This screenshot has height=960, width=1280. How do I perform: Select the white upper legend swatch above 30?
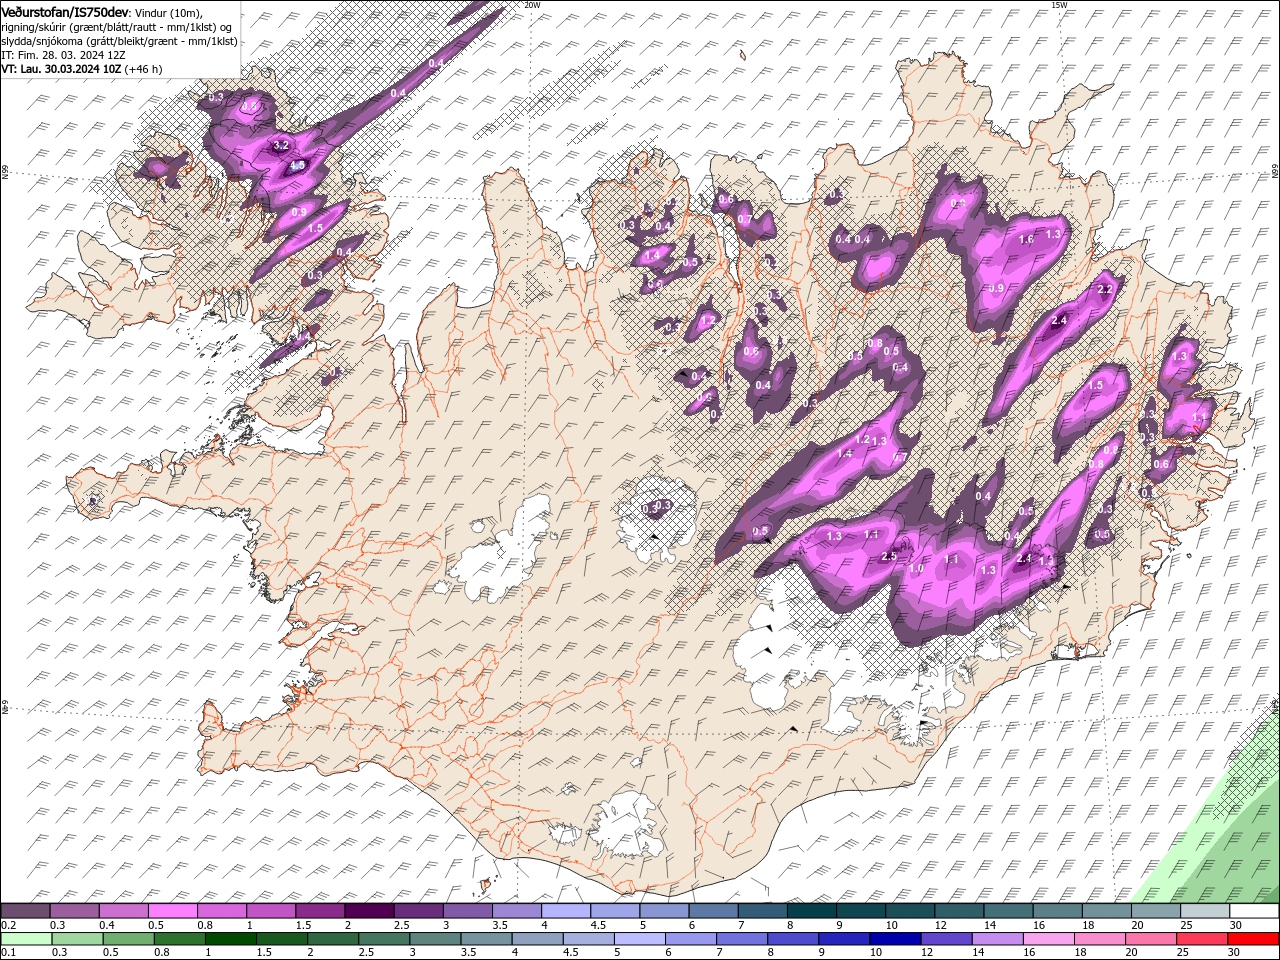click(x=1255, y=911)
